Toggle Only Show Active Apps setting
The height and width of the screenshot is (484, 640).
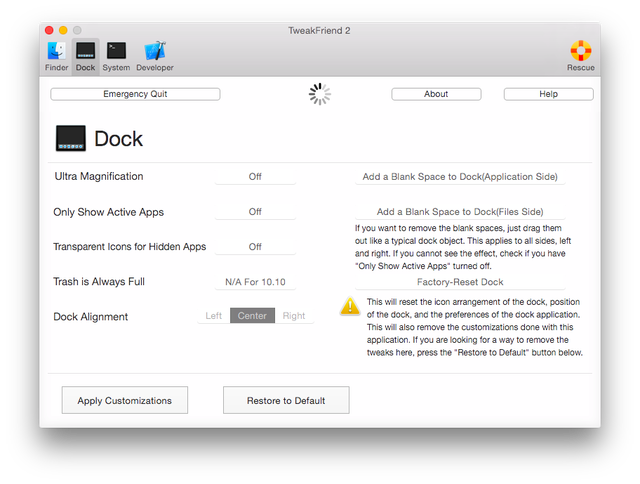coord(255,212)
